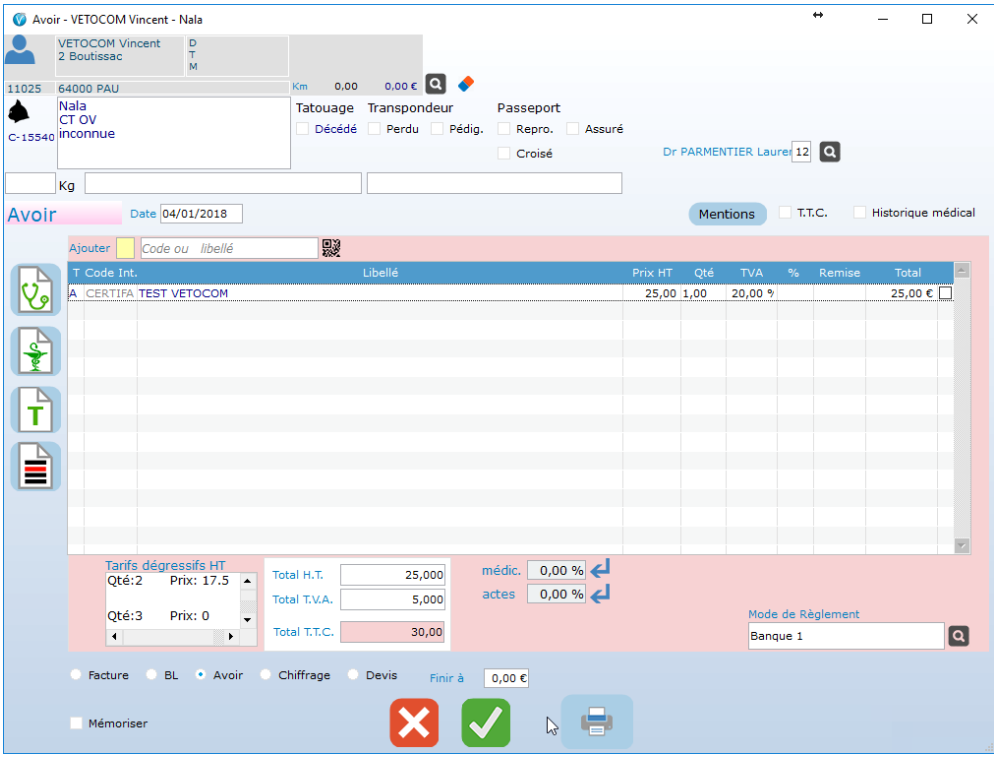Open the pharmacy caduceus document icon
Screen dimensions: 994x759
pyautogui.click(x=36, y=351)
